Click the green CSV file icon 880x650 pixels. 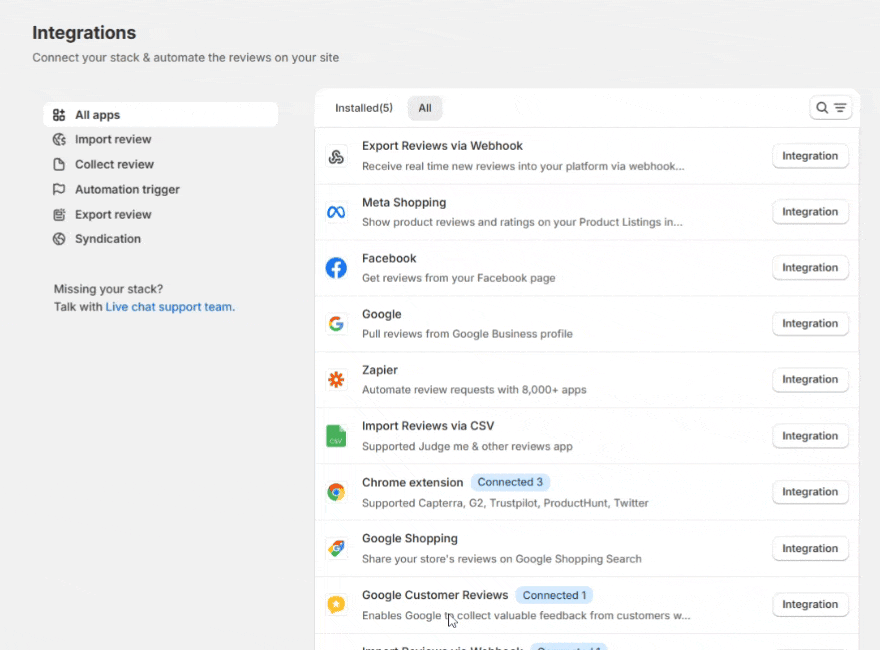tap(336, 436)
